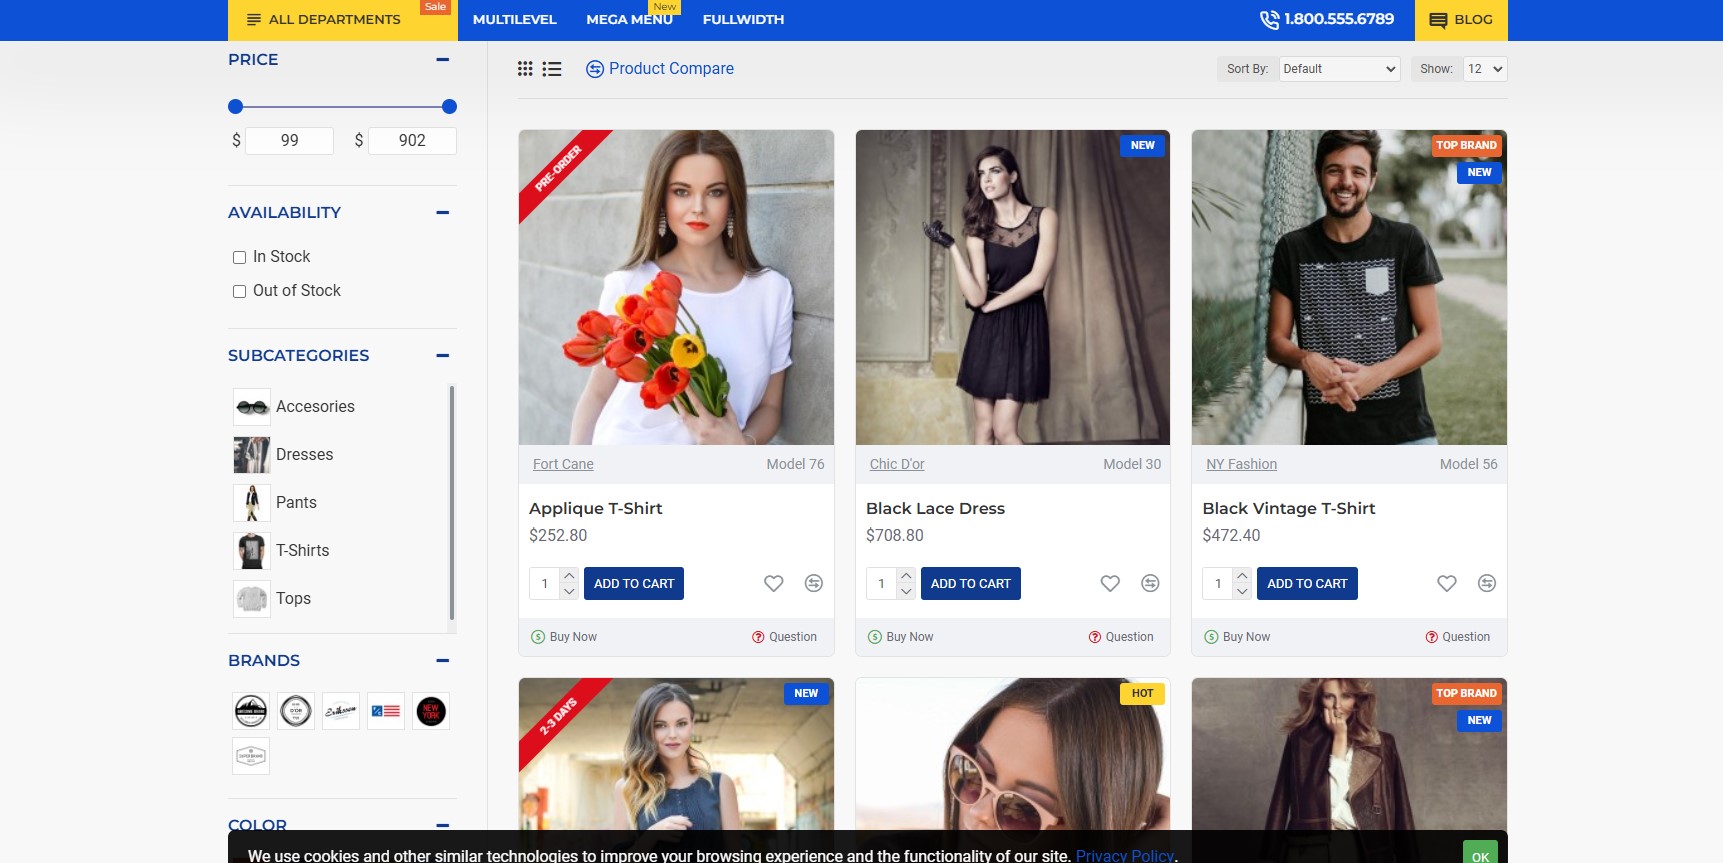Collapse the Brands filter section
1723x863 pixels.
pyautogui.click(x=443, y=661)
